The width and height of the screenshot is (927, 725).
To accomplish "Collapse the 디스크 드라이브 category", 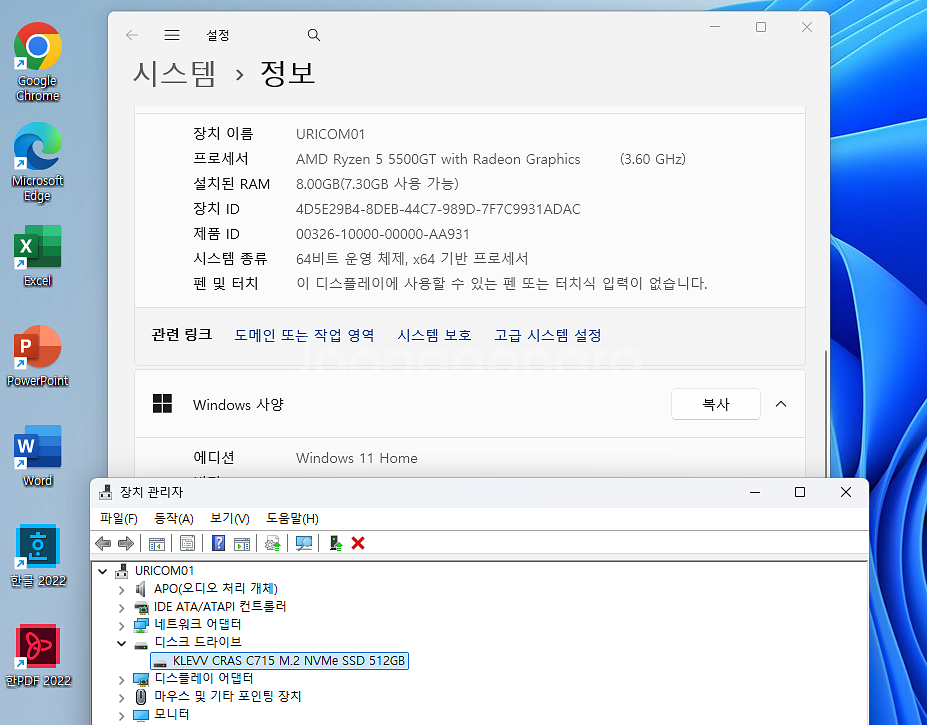I will tap(122, 642).
